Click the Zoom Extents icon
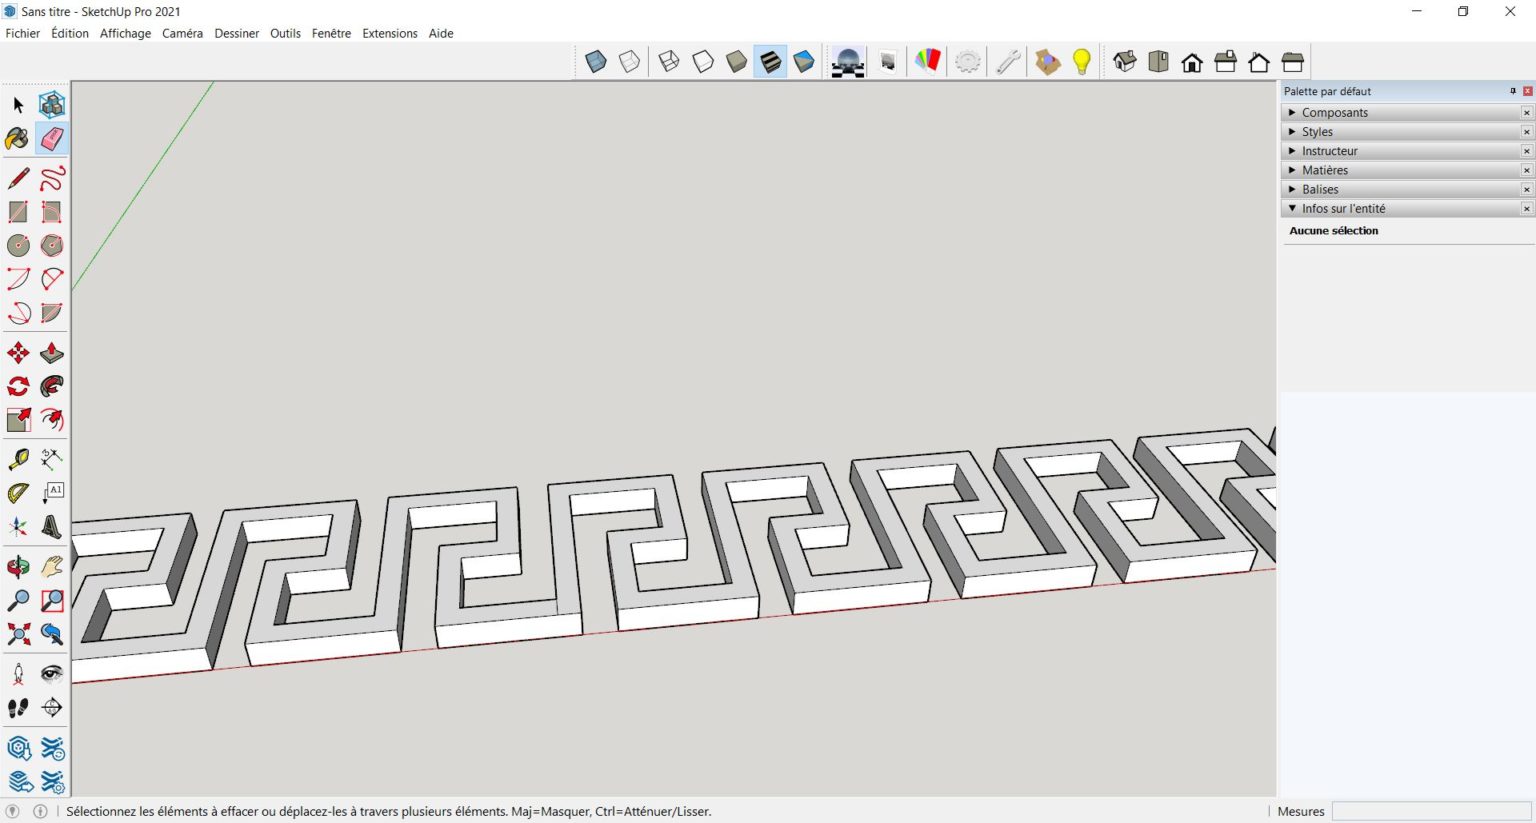 coord(18,633)
